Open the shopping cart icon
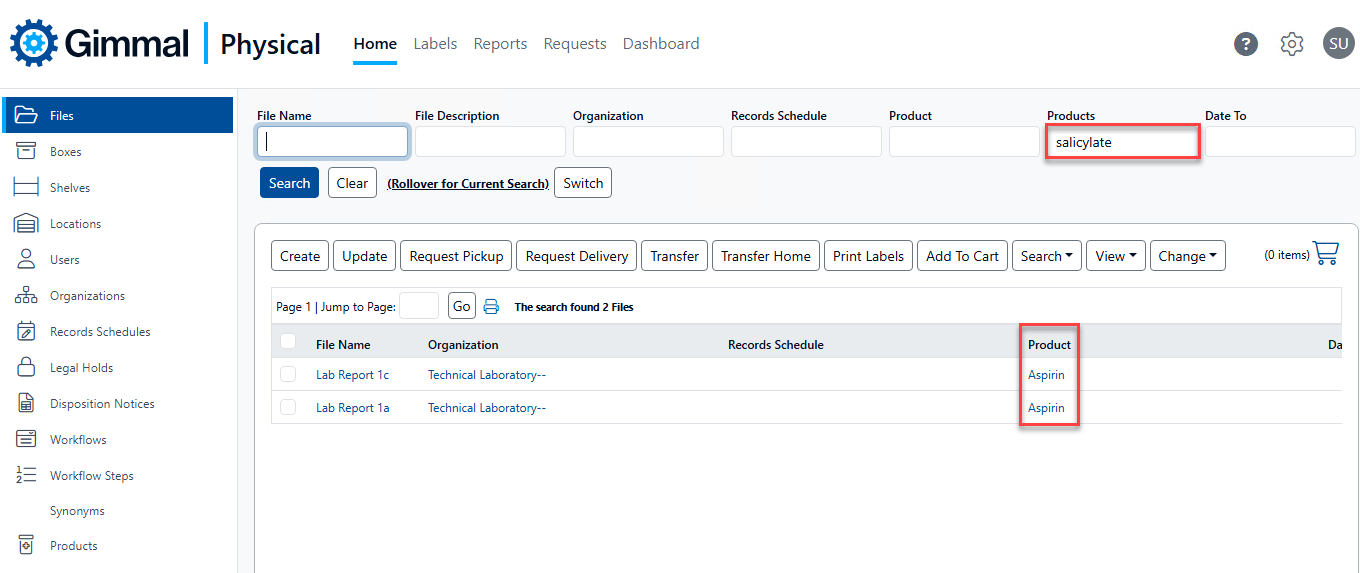This screenshot has width=1360, height=573. [1326, 254]
